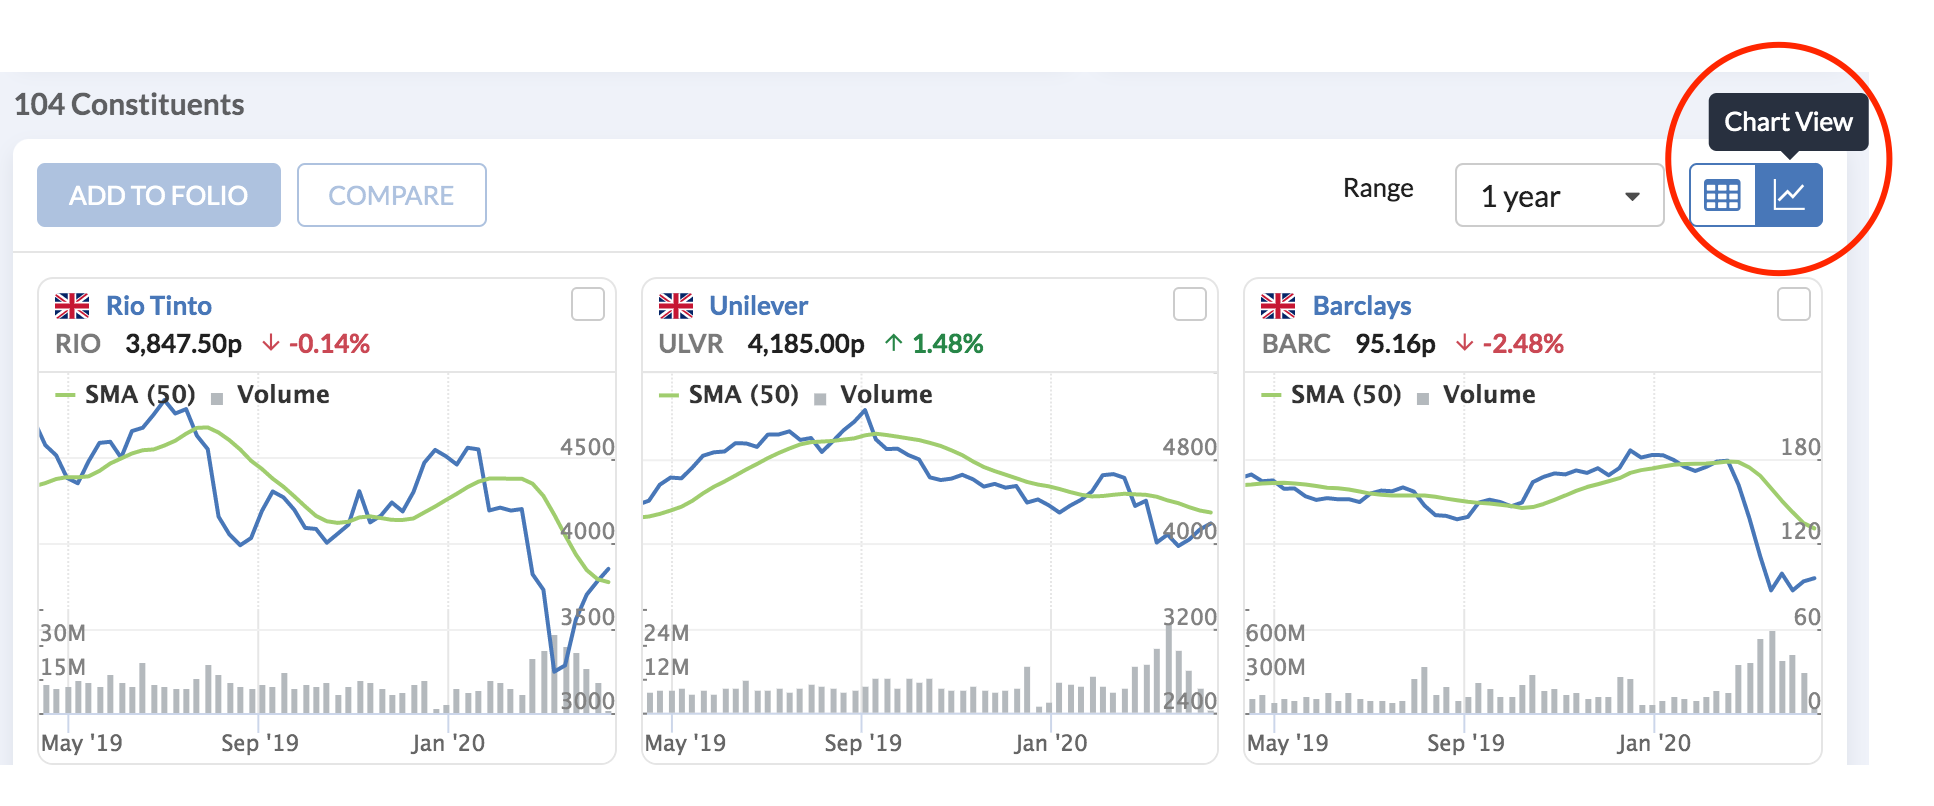Toggle SMA (50) legend in Unilever chart
This screenshot has width=1934, height=806.
click(729, 395)
